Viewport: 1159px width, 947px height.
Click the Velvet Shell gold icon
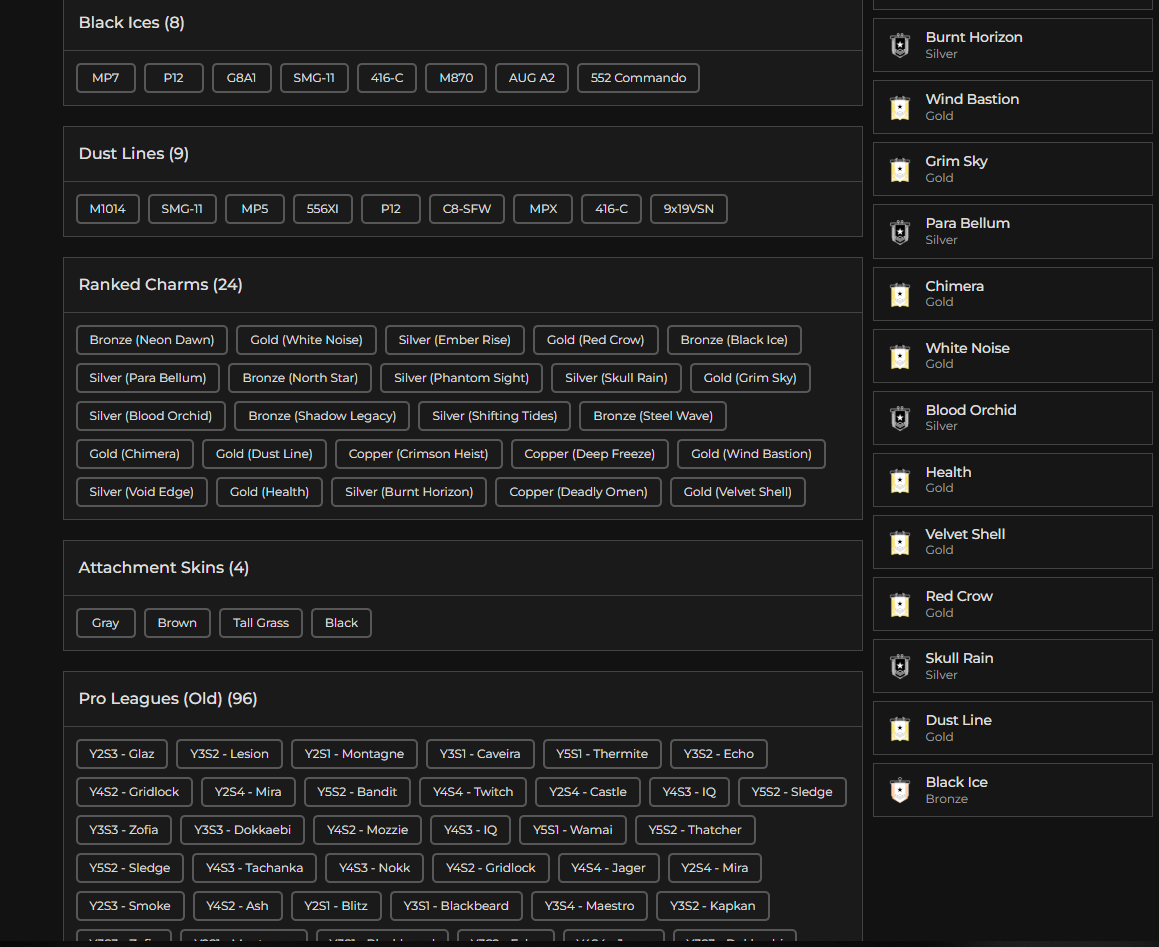[x=900, y=543]
